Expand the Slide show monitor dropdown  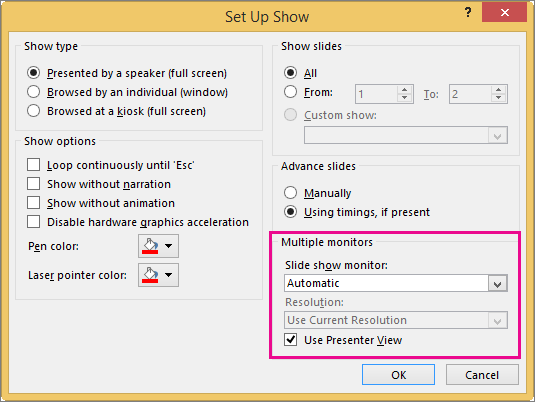point(497,283)
